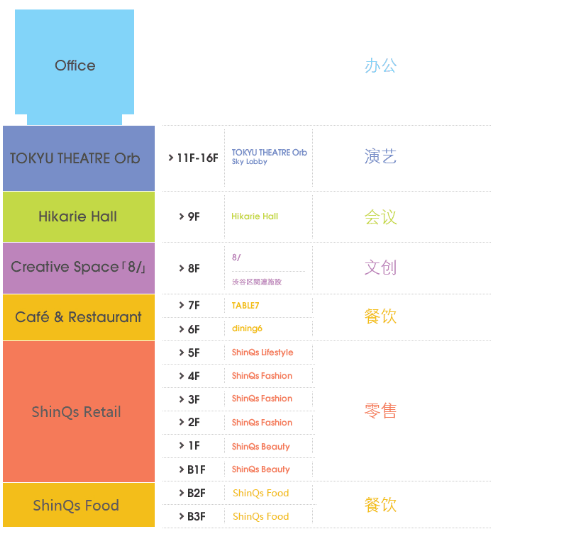Click the Café & Restaurant block
This screenshot has width=579, height=554.
79,317
